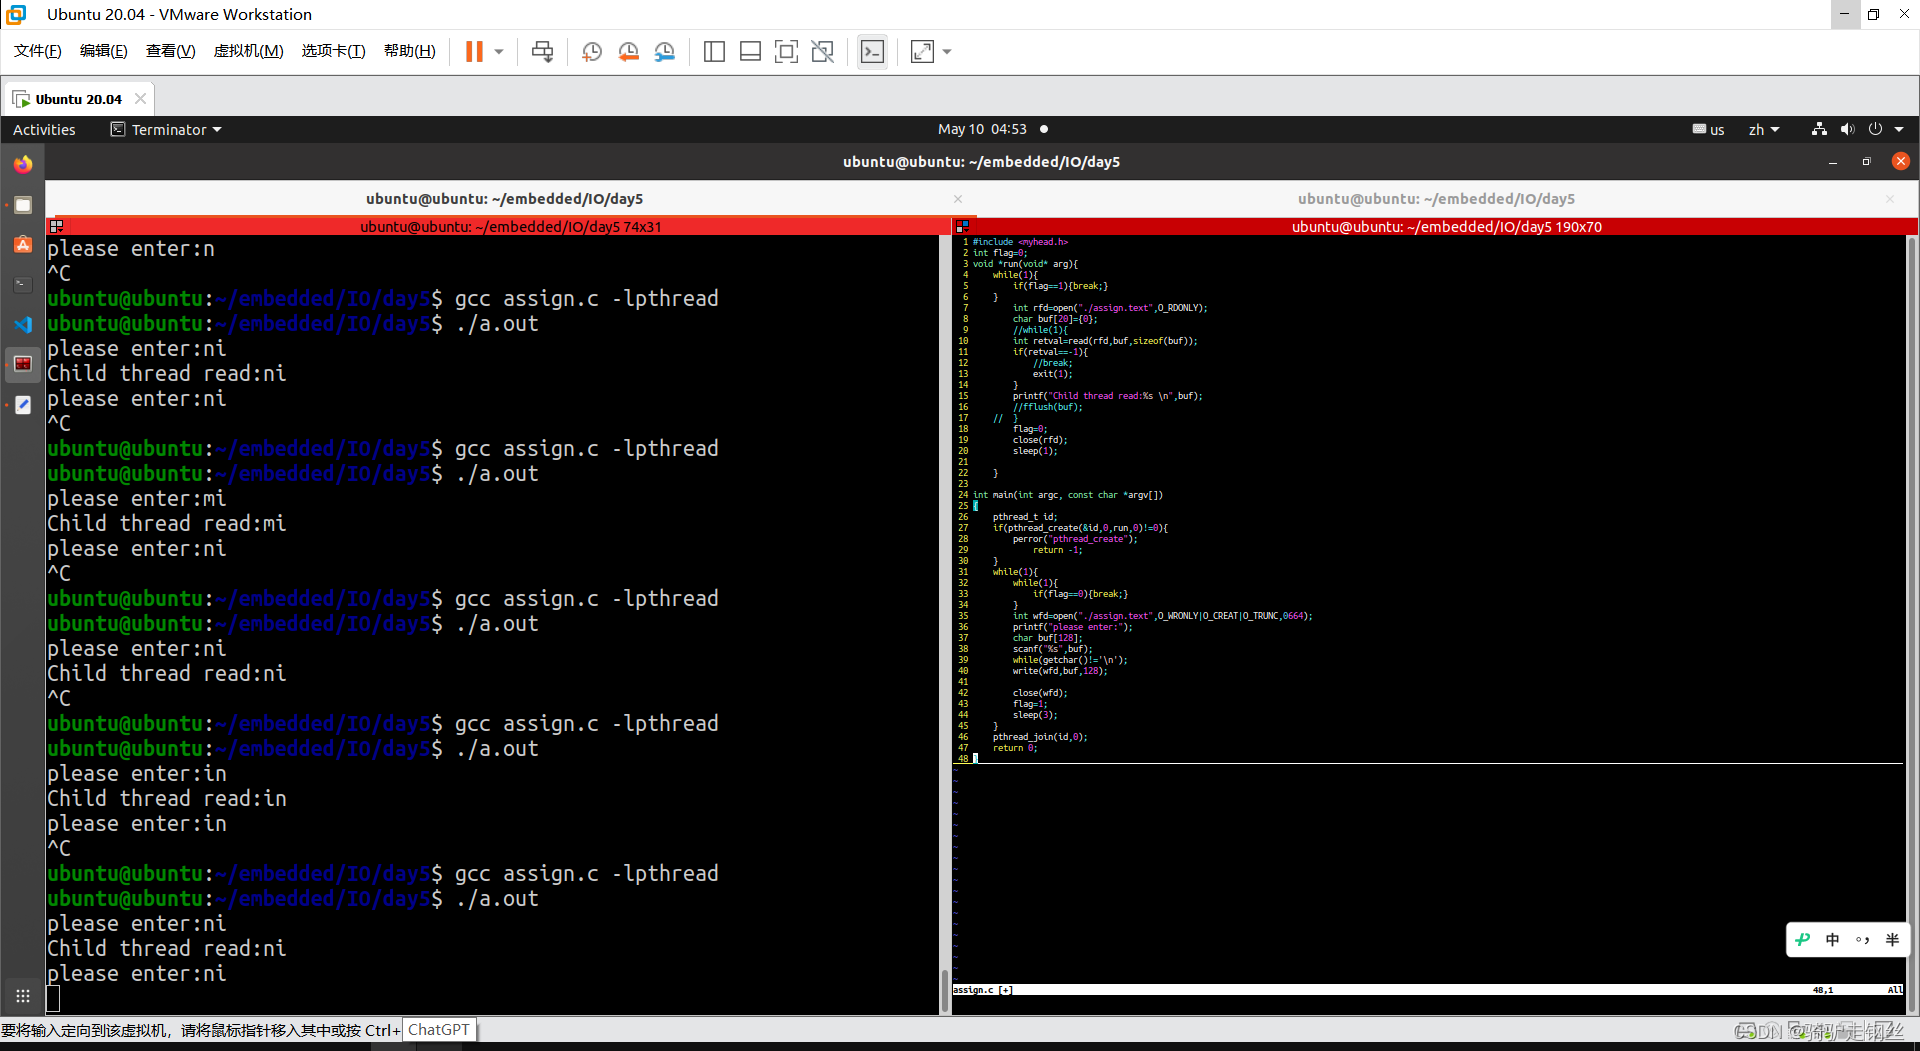Pause the virtual machine with the orange pause icon
The image size is (1920, 1051).
point(474,51)
